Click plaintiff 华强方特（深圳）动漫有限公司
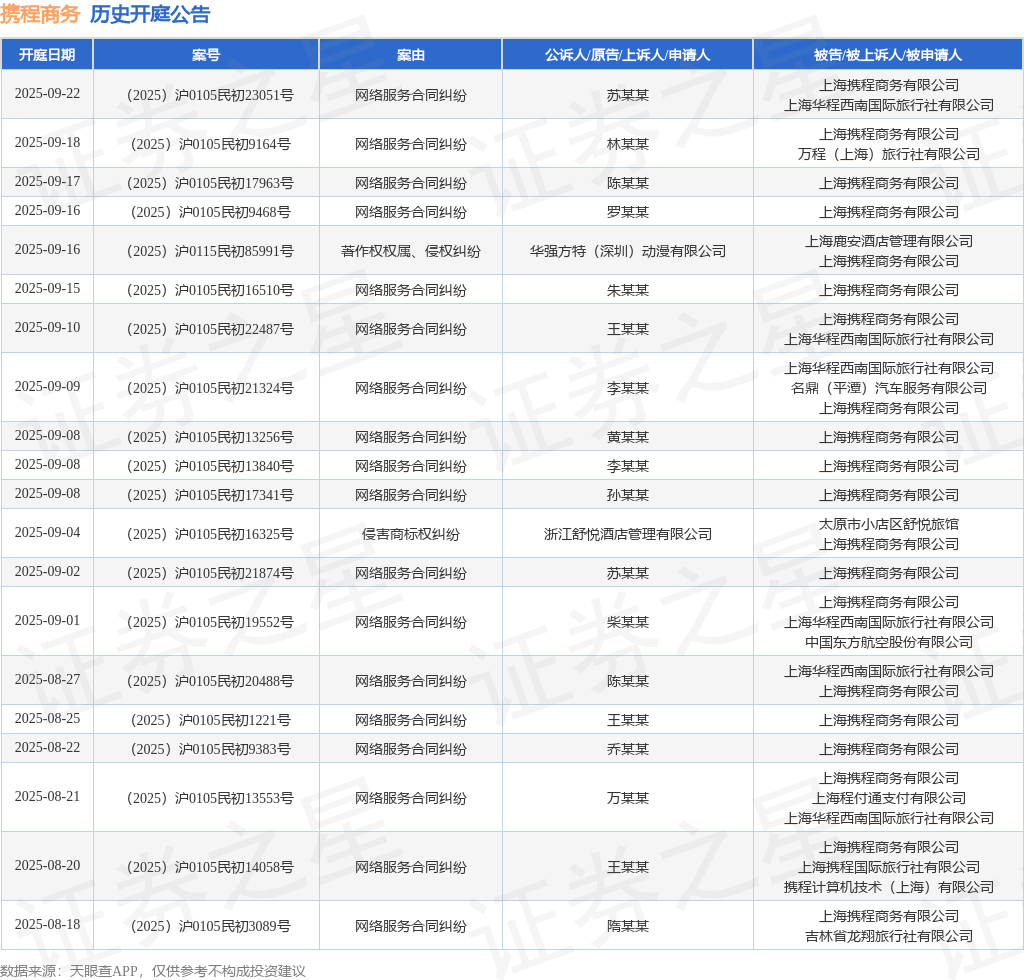The height and width of the screenshot is (980, 1024). [x=628, y=251]
